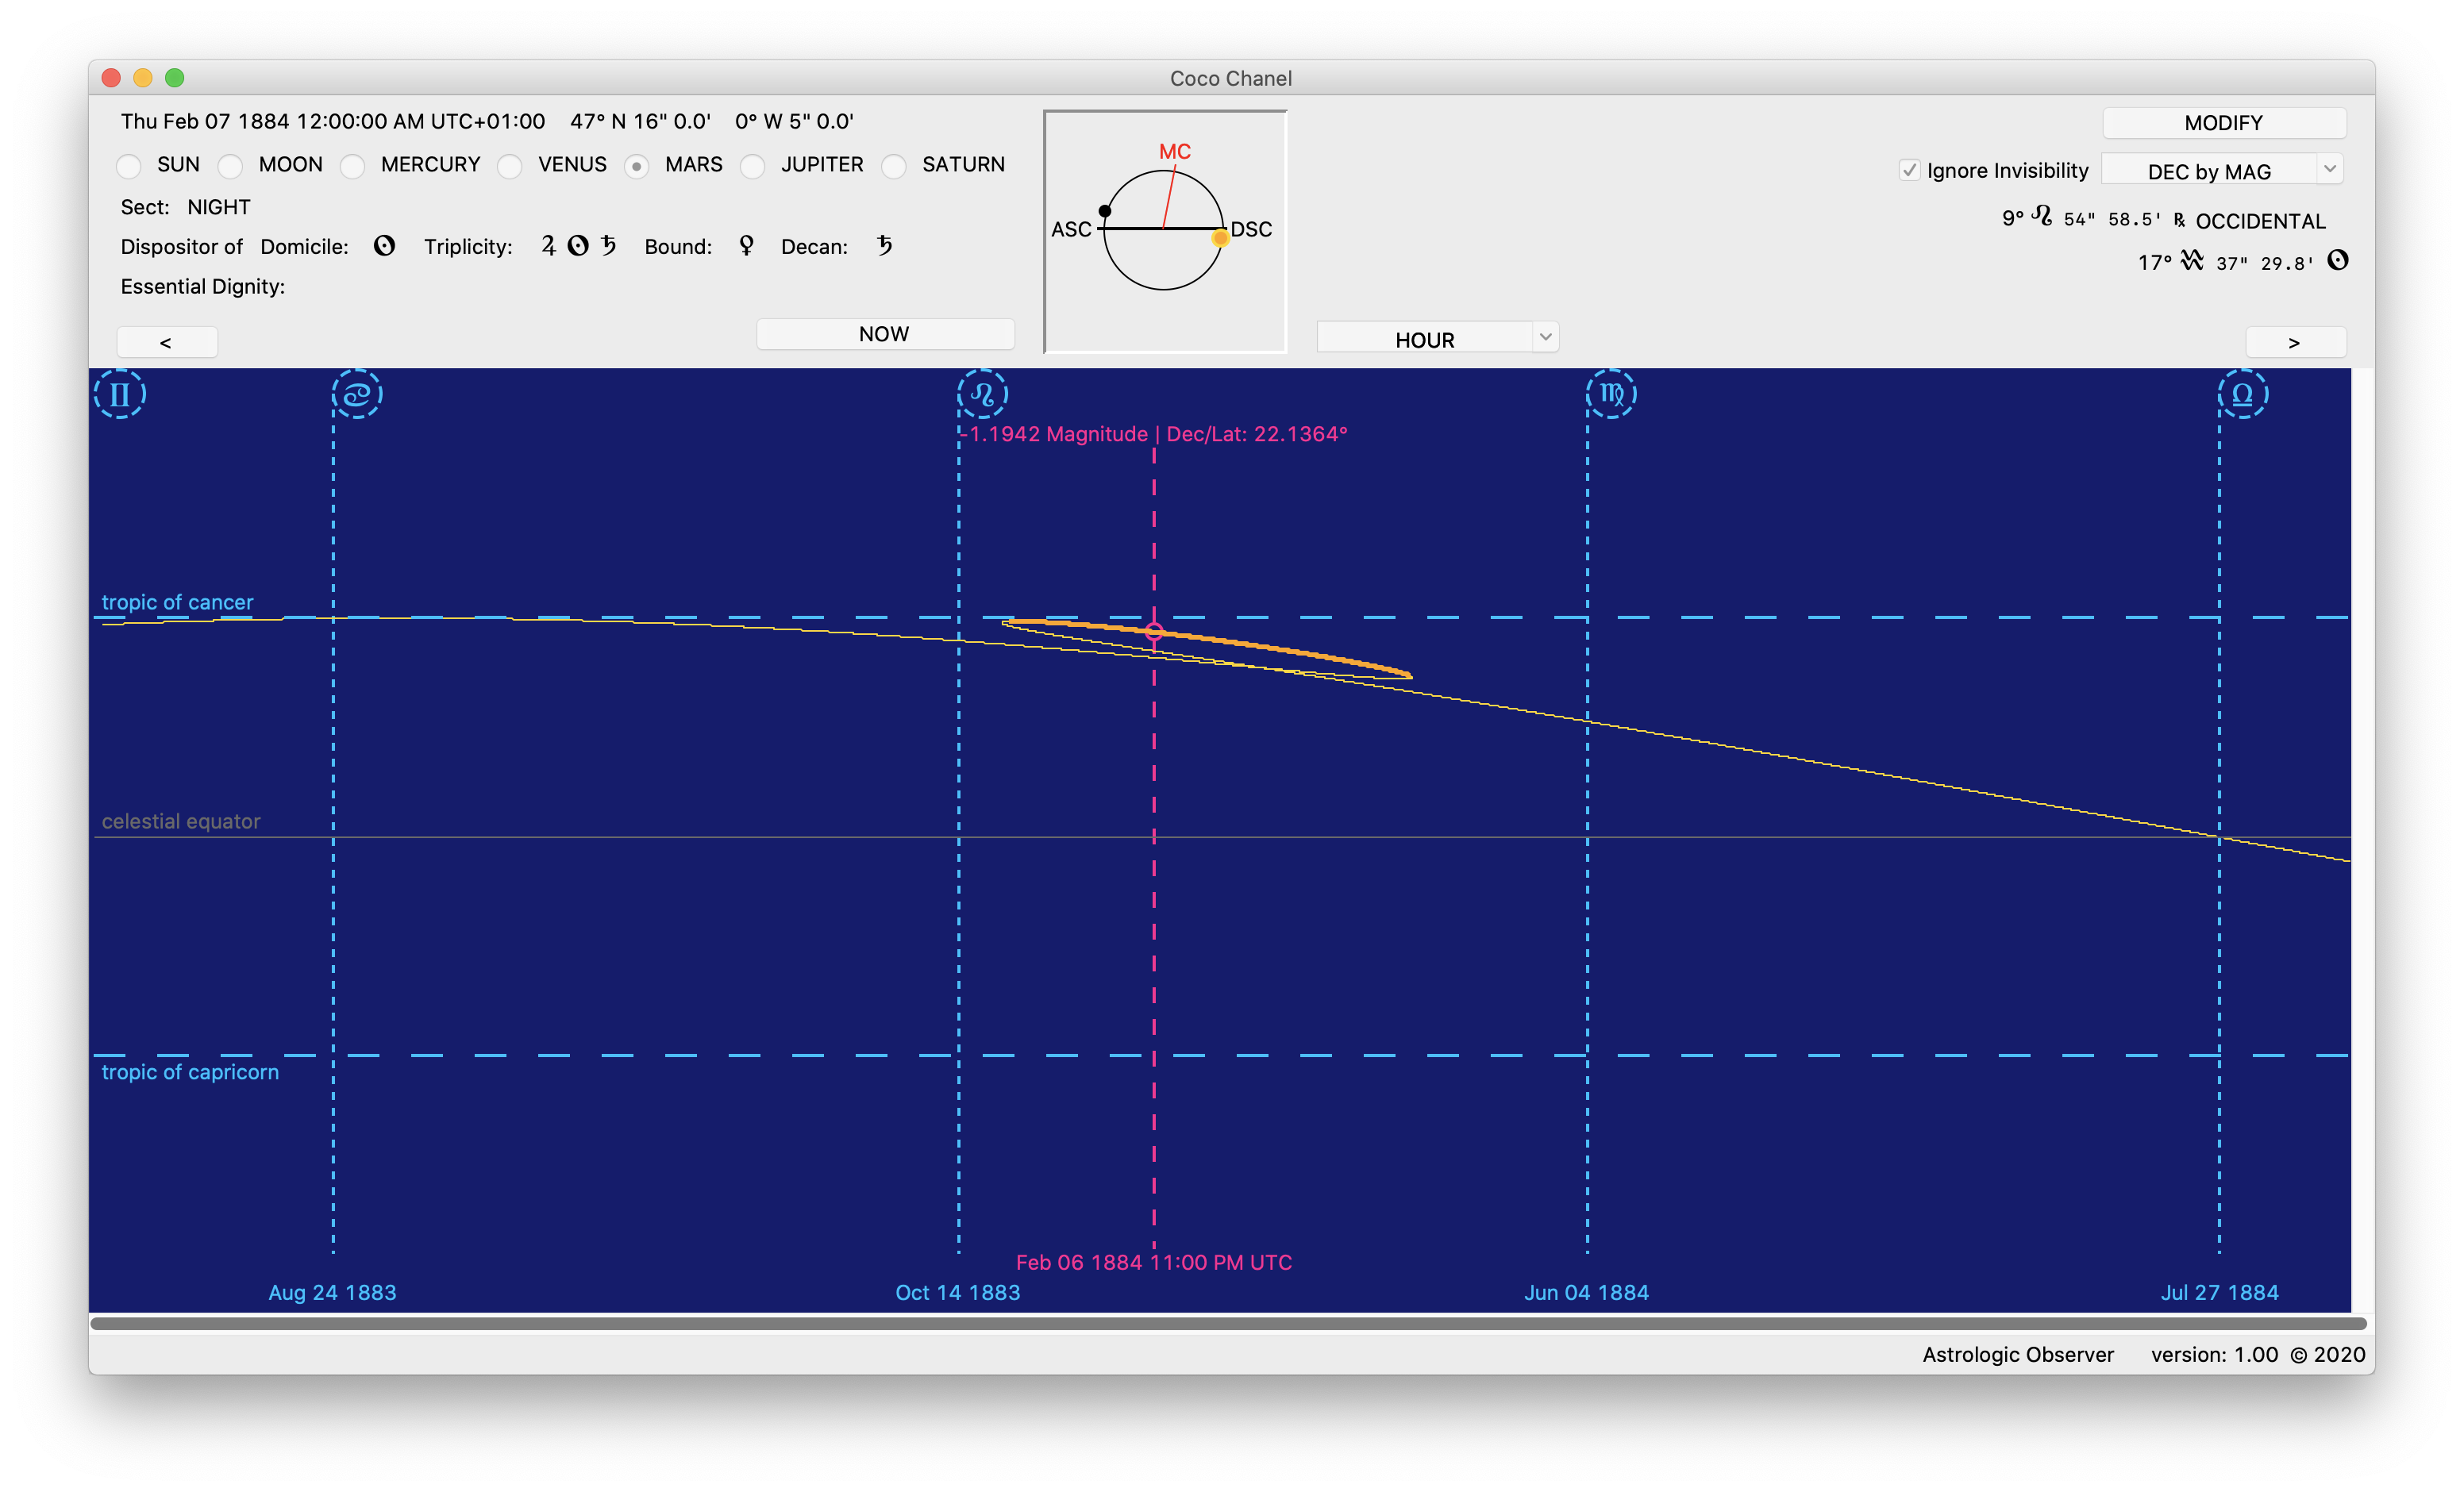Click the Leo zodiac sign icon
Screen dimensions: 2464x1492
(x=982, y=394)
